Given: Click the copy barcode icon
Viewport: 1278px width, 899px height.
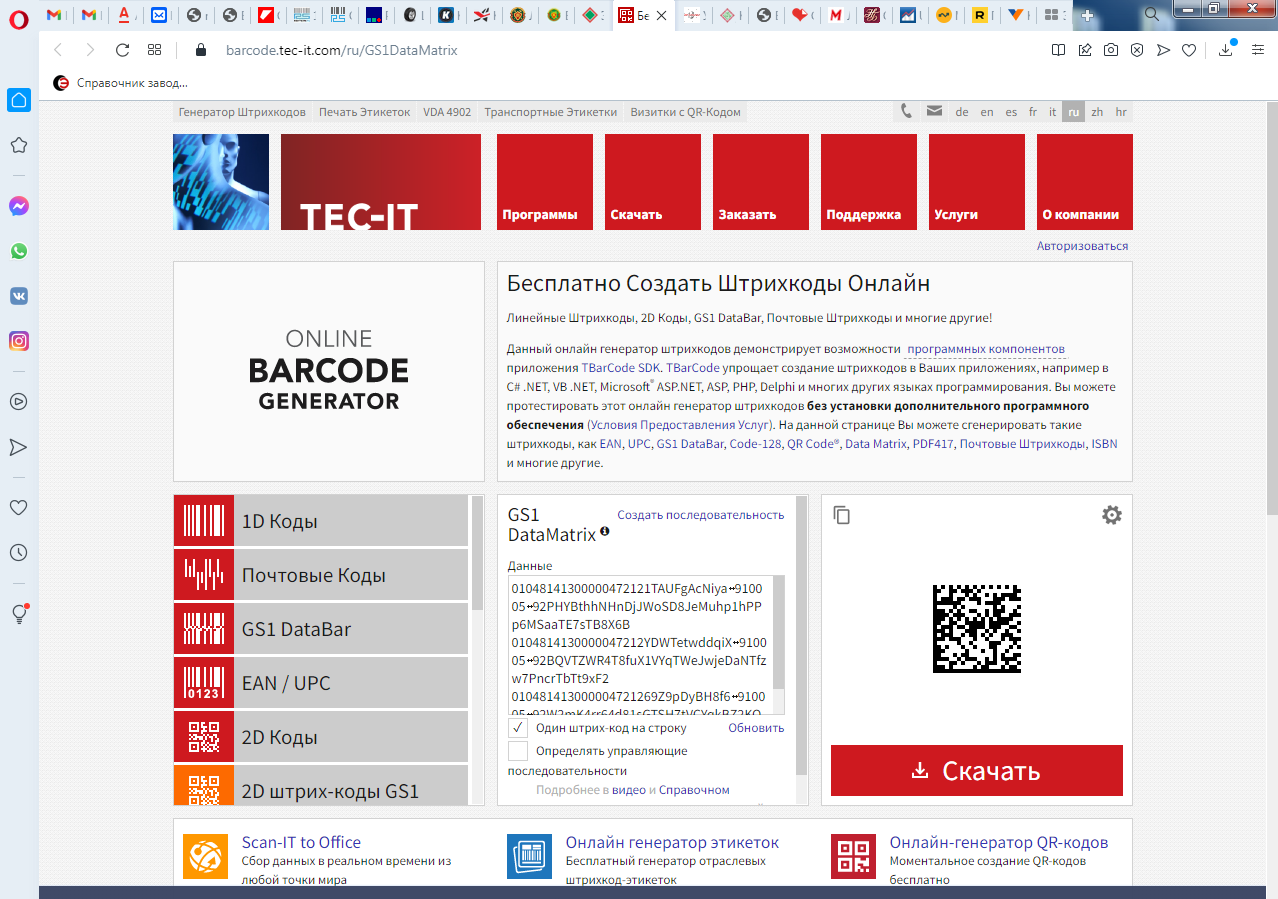Looking at the screenshot, I should (842, 515).
